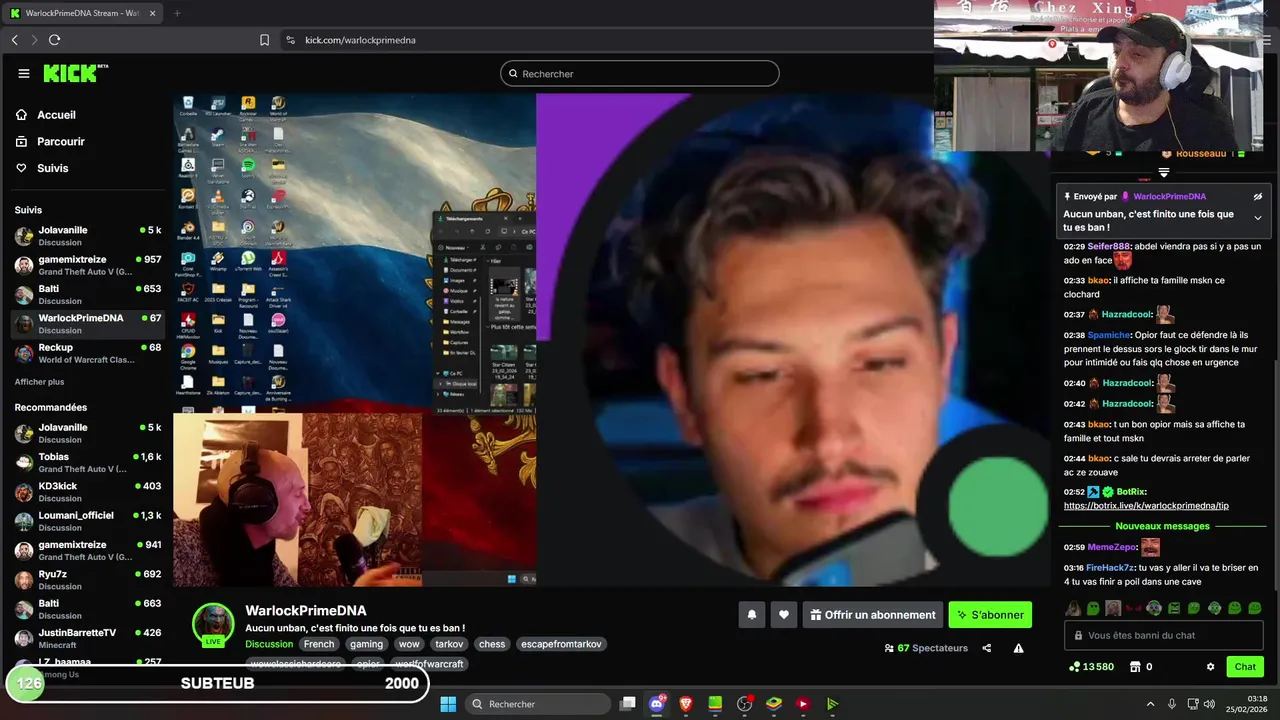The image size is (1280, 720).
Task: Select the French tag
Action: pyautogui.click(x=319, y=644)
